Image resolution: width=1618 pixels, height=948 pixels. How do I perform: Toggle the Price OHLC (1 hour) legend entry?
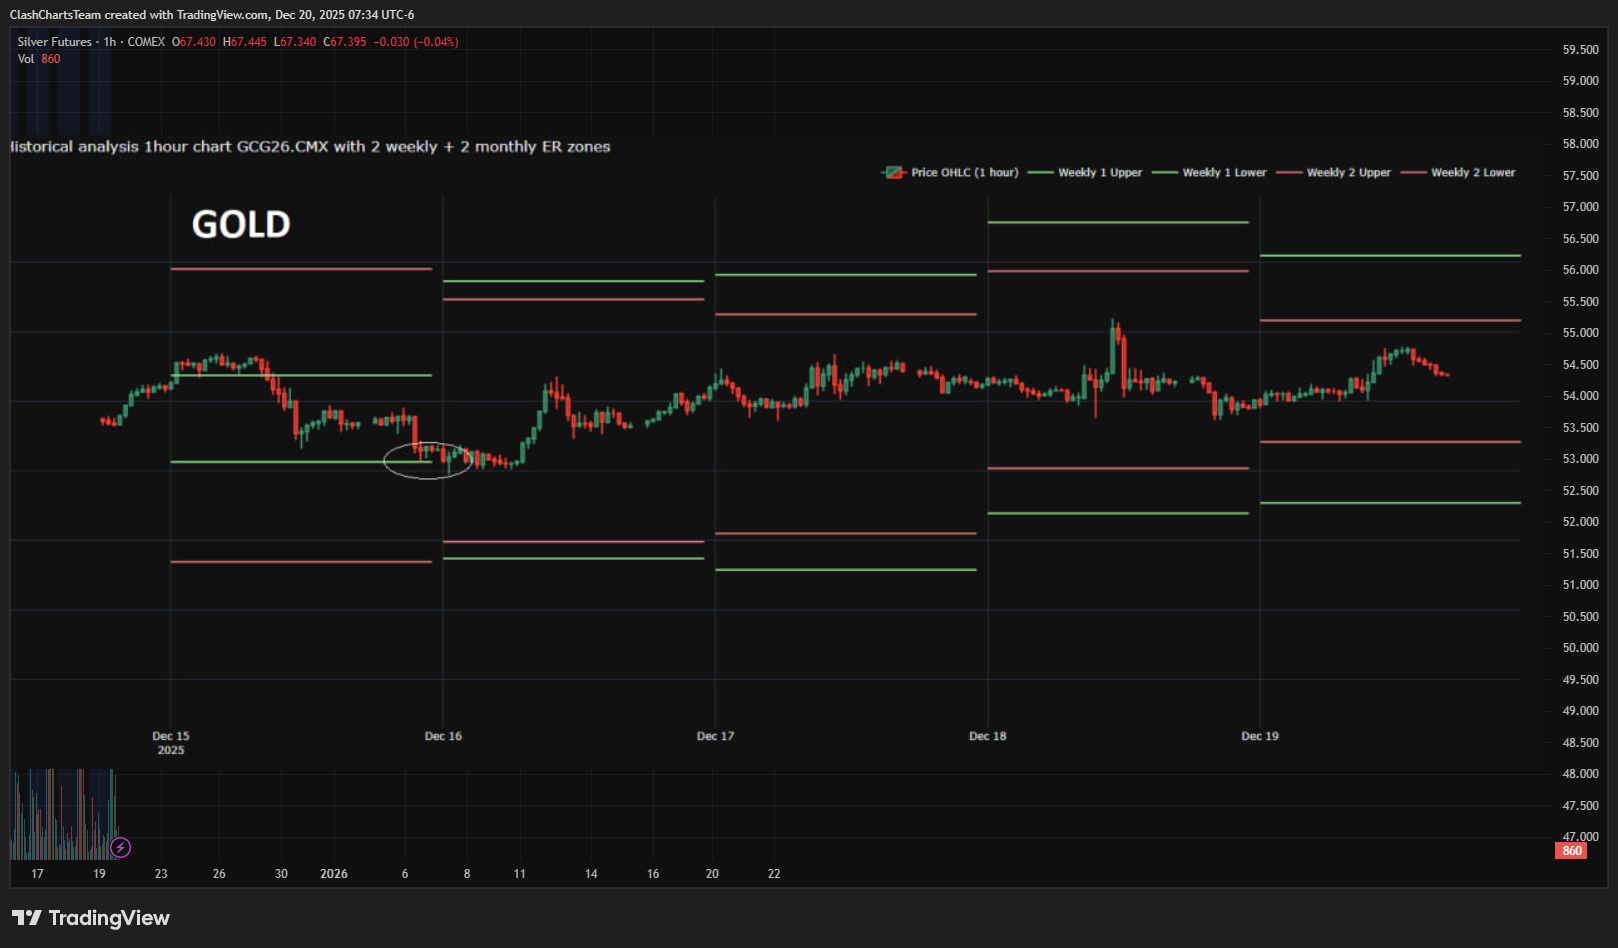coord(950,173)
